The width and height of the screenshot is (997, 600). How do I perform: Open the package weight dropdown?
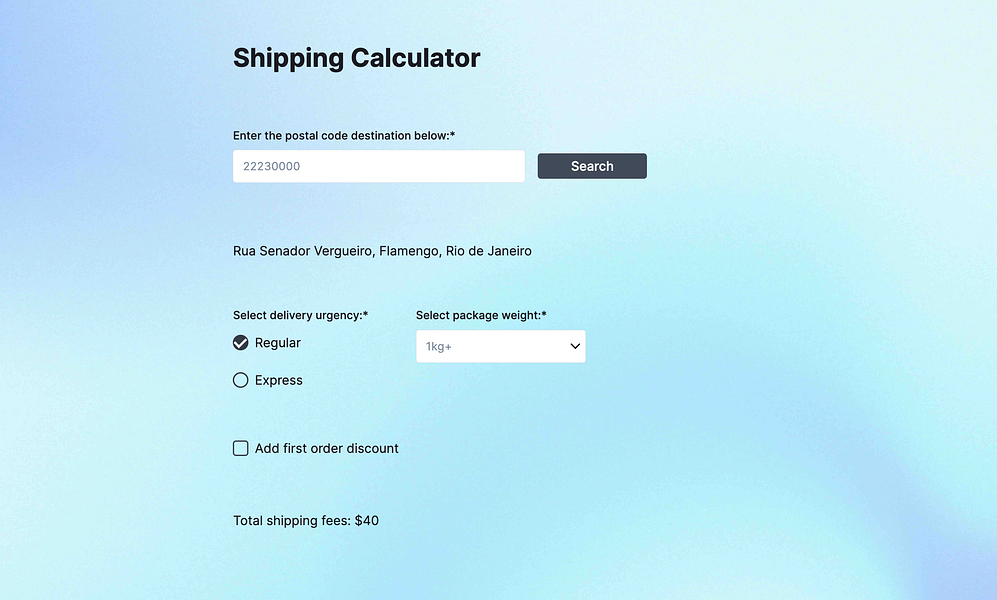pyautogui.click(x=500, y=346)
